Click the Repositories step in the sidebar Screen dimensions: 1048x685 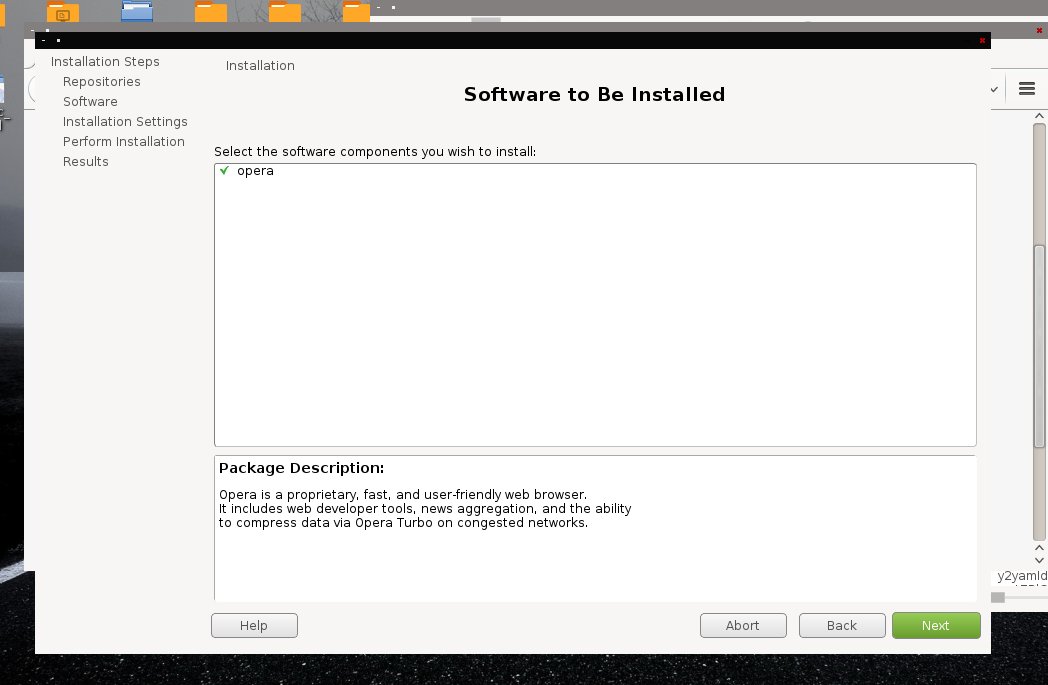coord(102,82)
